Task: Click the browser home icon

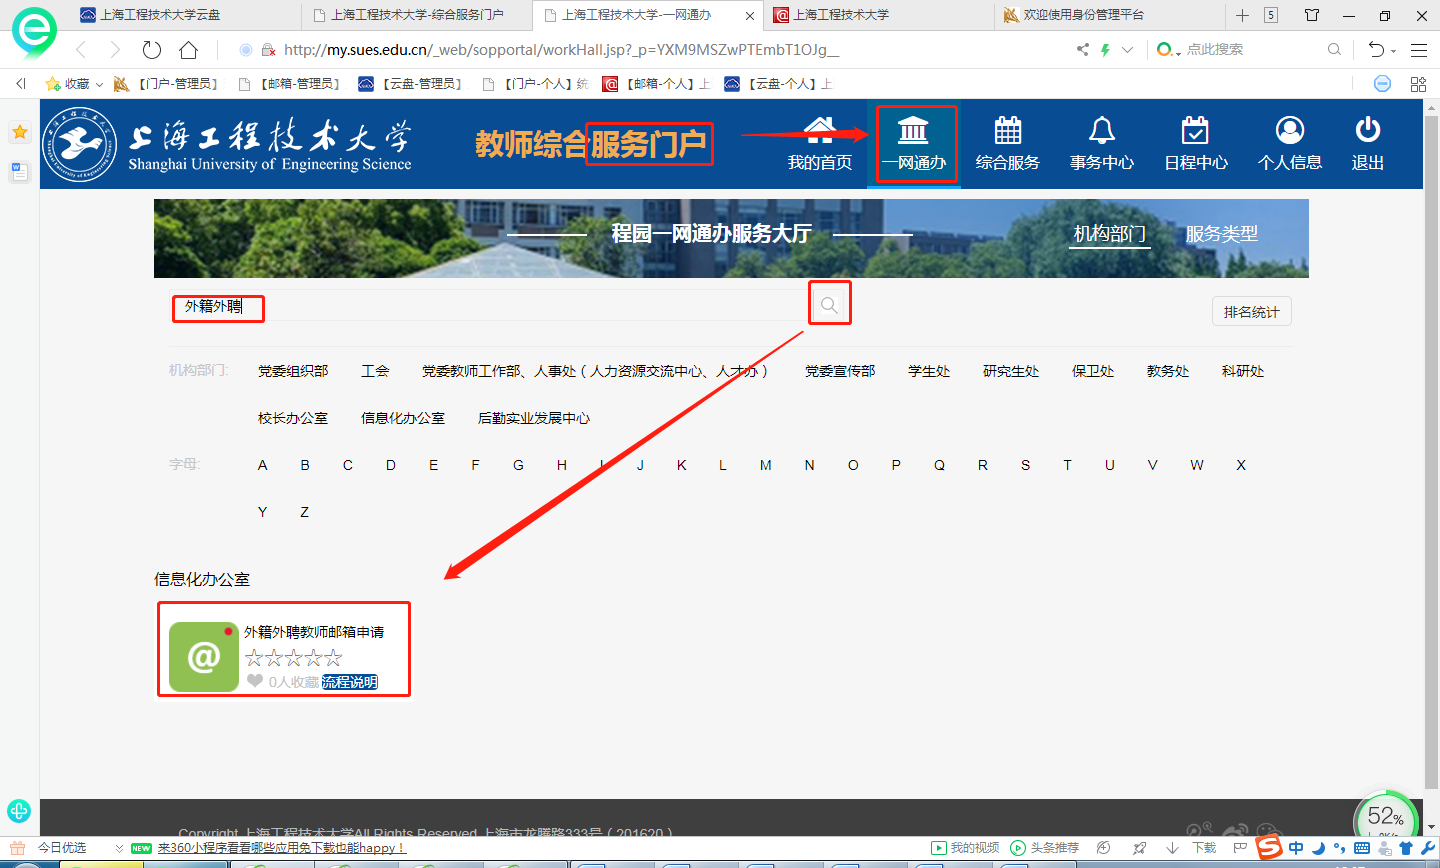Action: pos(188,50)
